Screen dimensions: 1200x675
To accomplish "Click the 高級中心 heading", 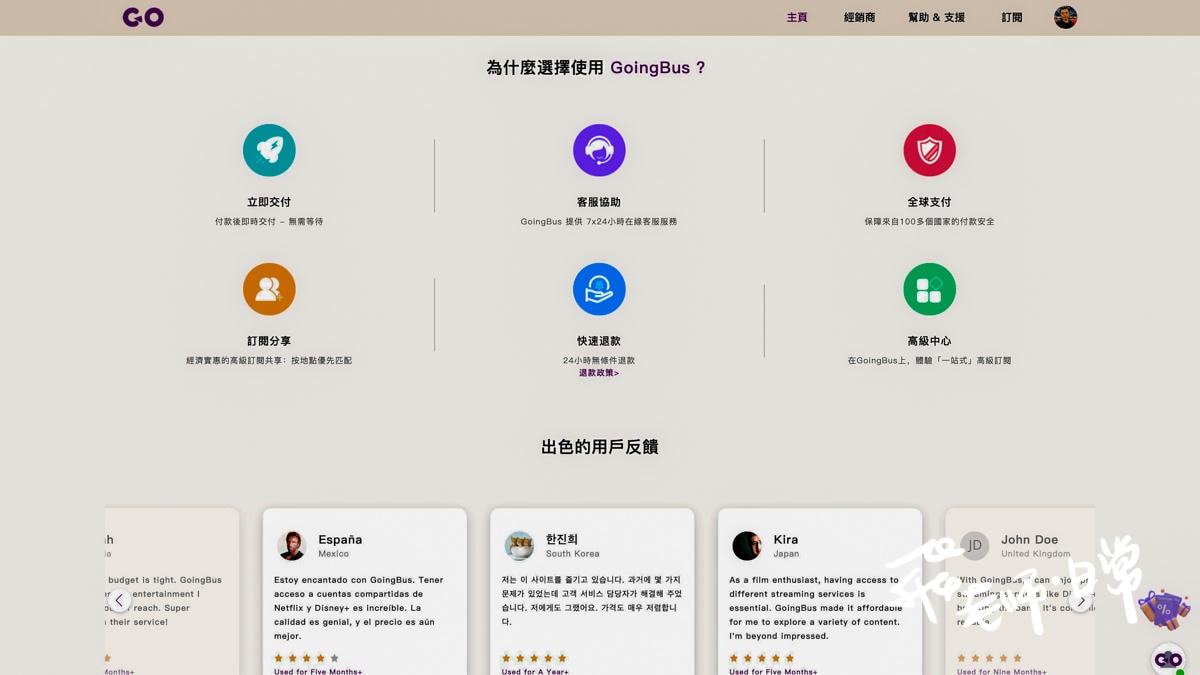I will point(929,341).
